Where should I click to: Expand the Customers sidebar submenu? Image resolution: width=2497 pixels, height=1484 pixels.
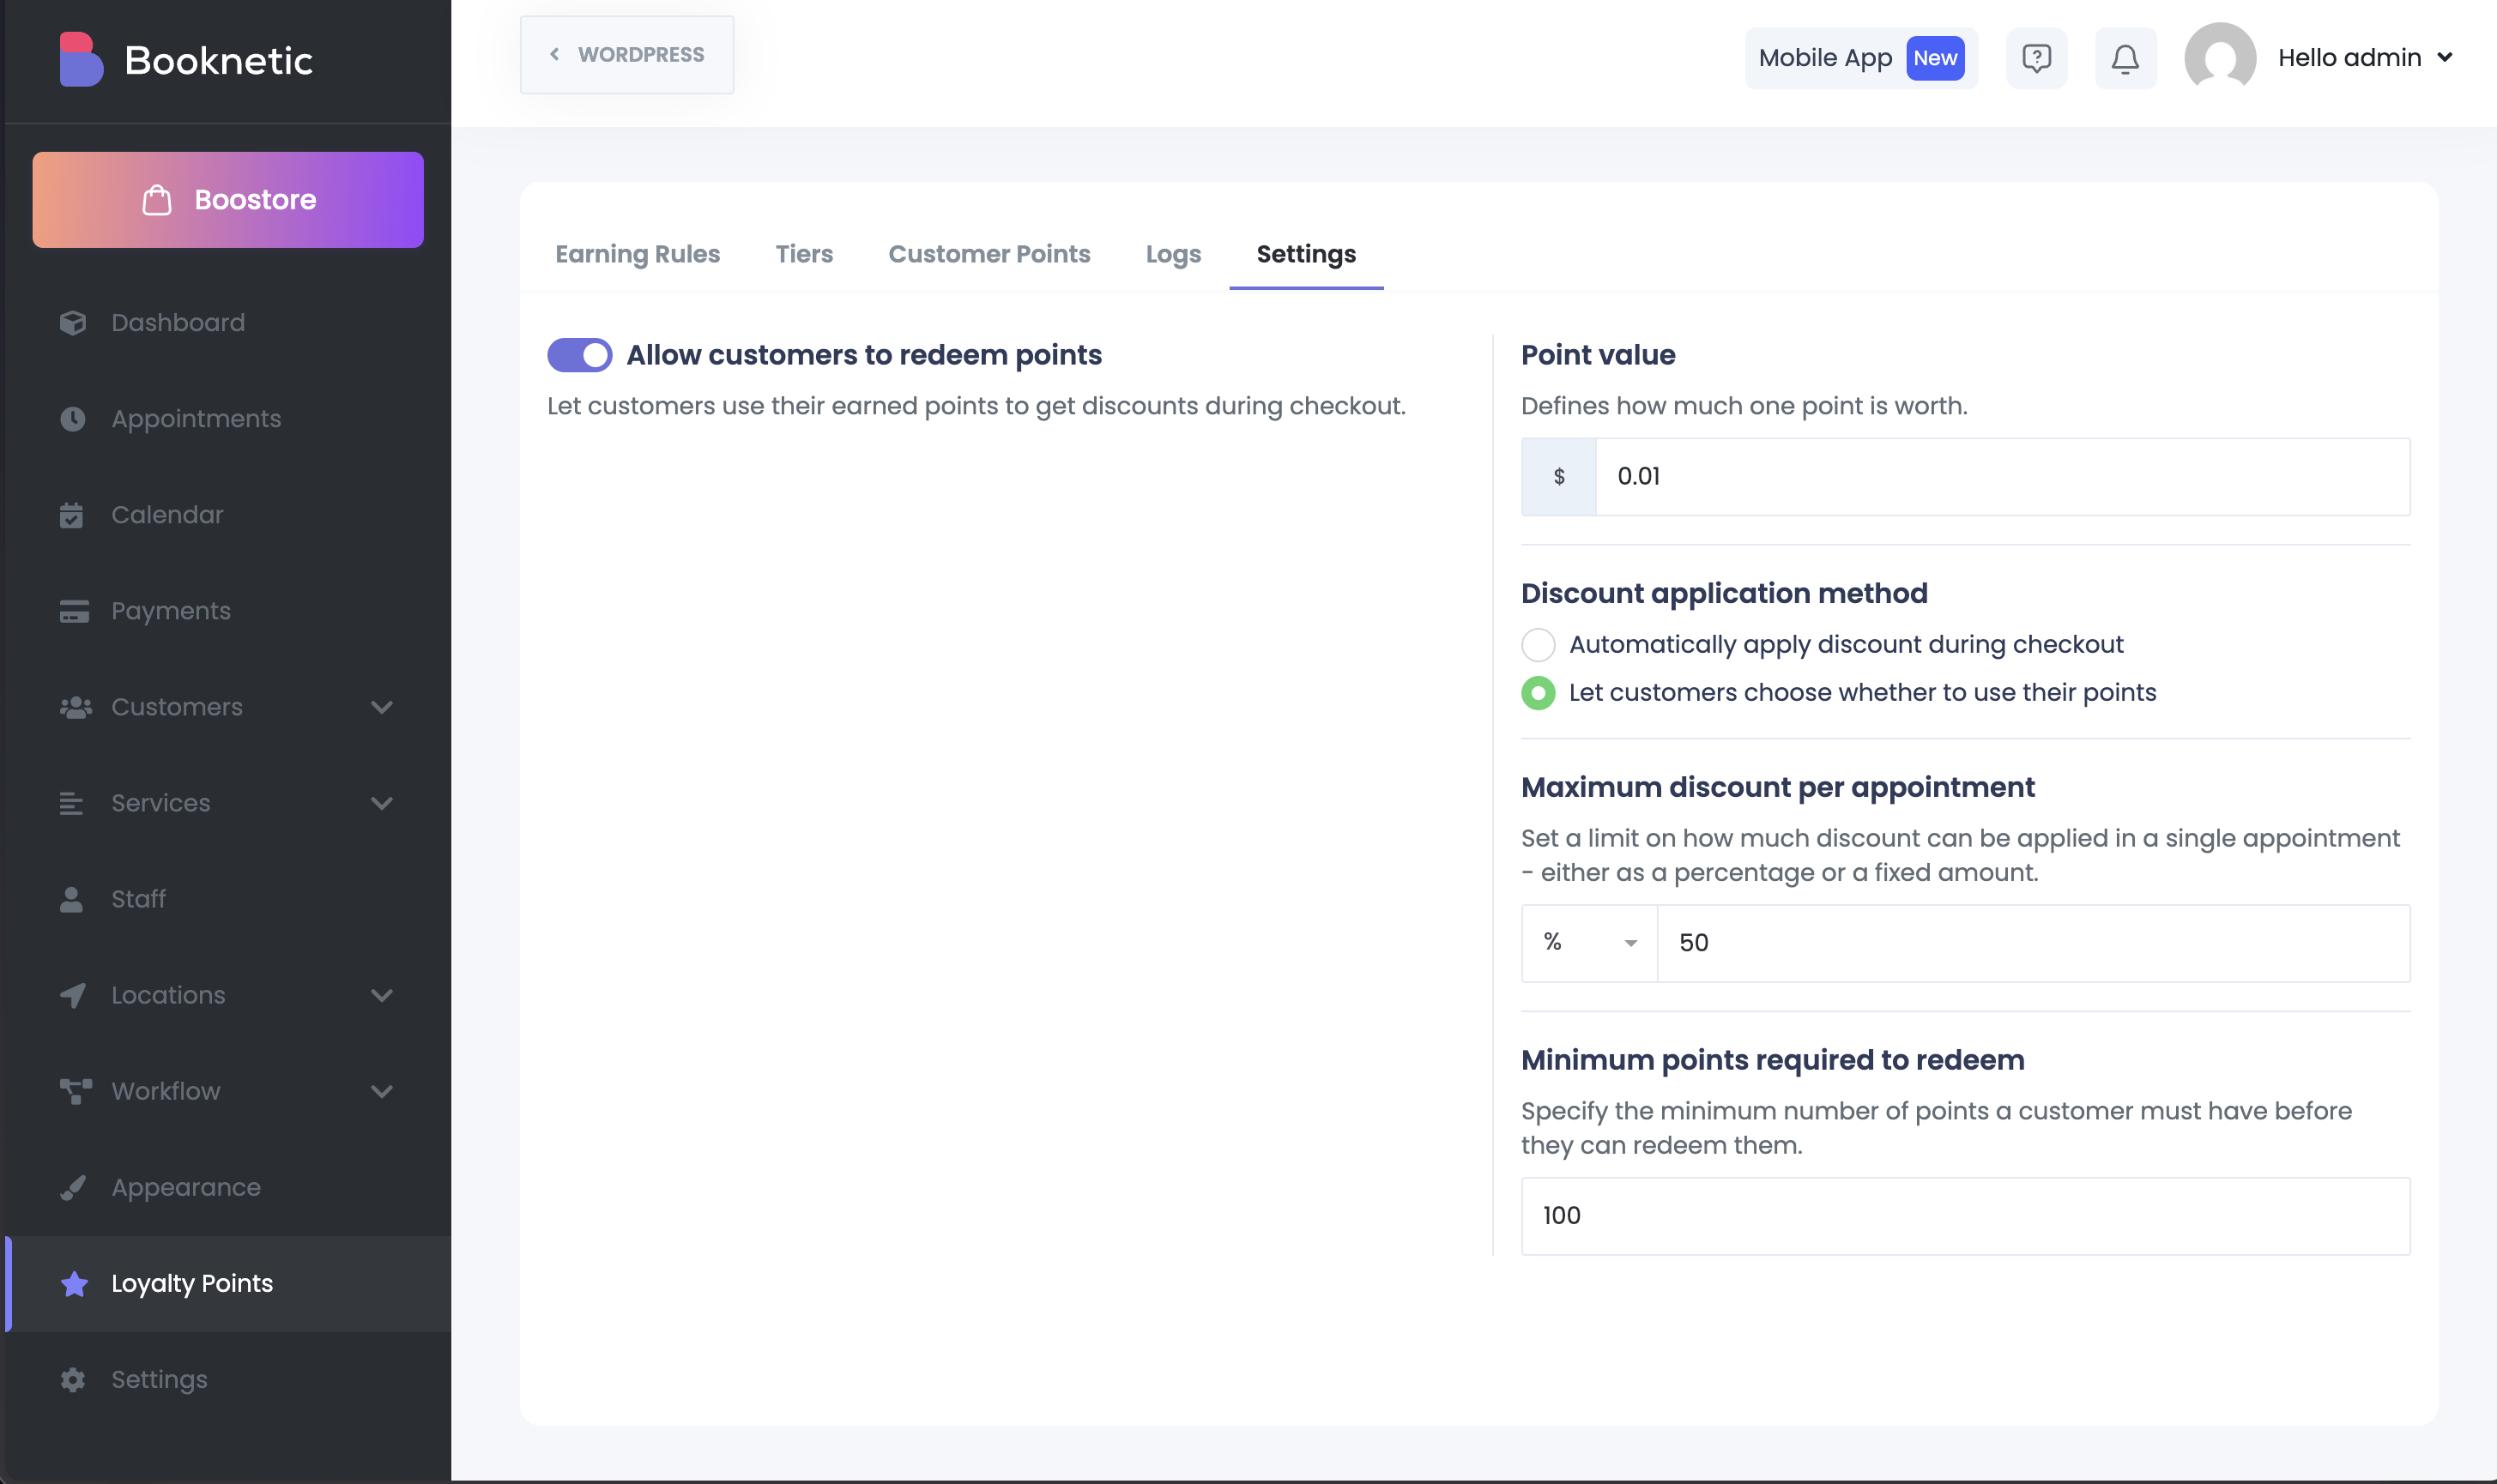tap(381, 707)
